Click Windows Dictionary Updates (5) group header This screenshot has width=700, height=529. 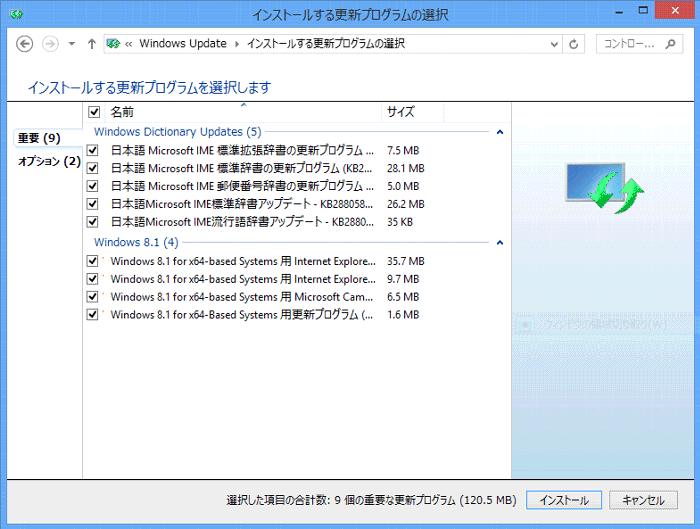click(178, 132)
